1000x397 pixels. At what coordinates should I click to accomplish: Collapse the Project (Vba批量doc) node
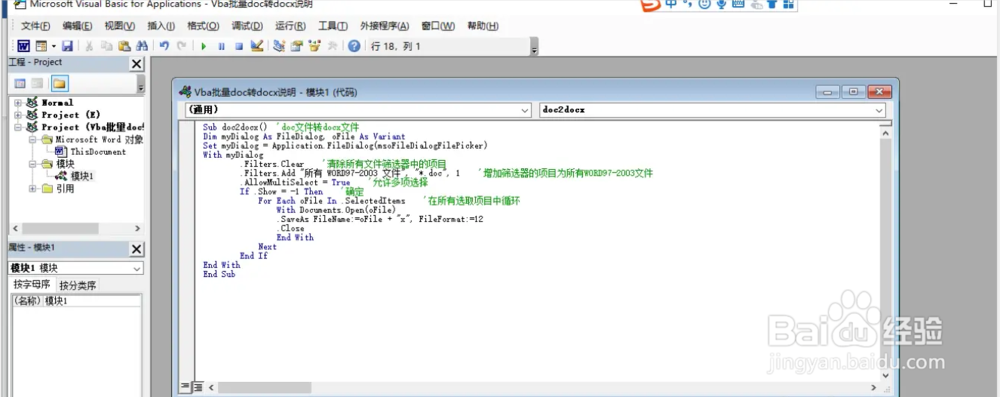point(17,127)
